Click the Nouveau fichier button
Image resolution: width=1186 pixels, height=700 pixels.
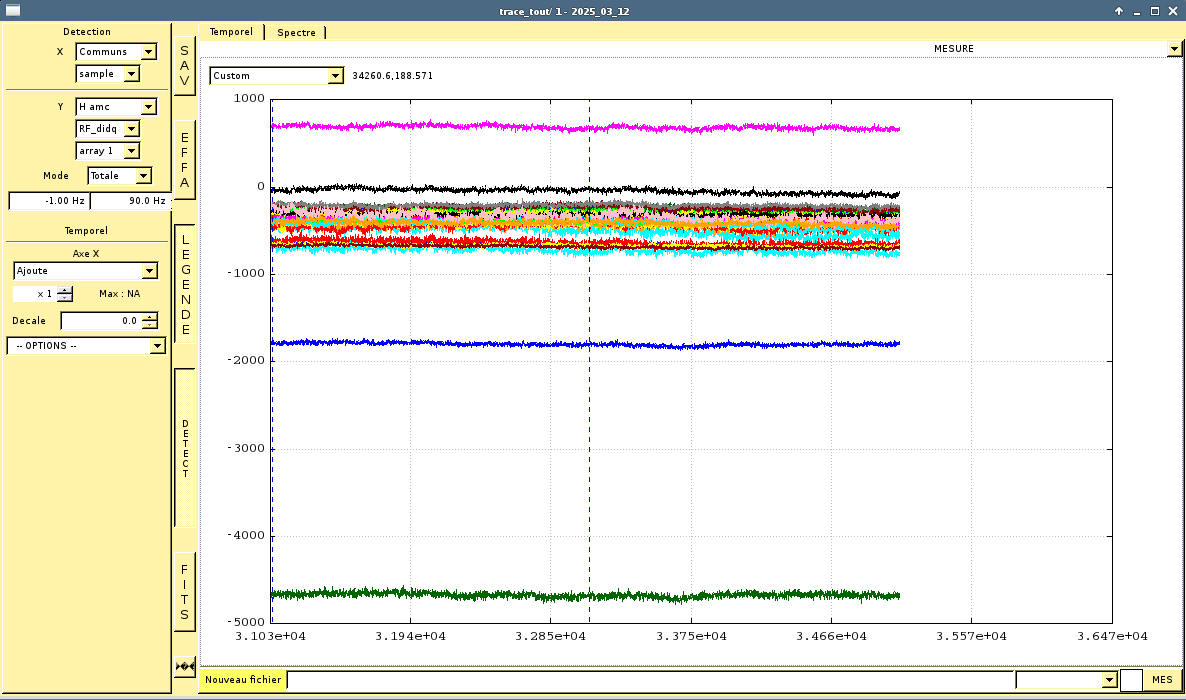[x=243, y=680]
